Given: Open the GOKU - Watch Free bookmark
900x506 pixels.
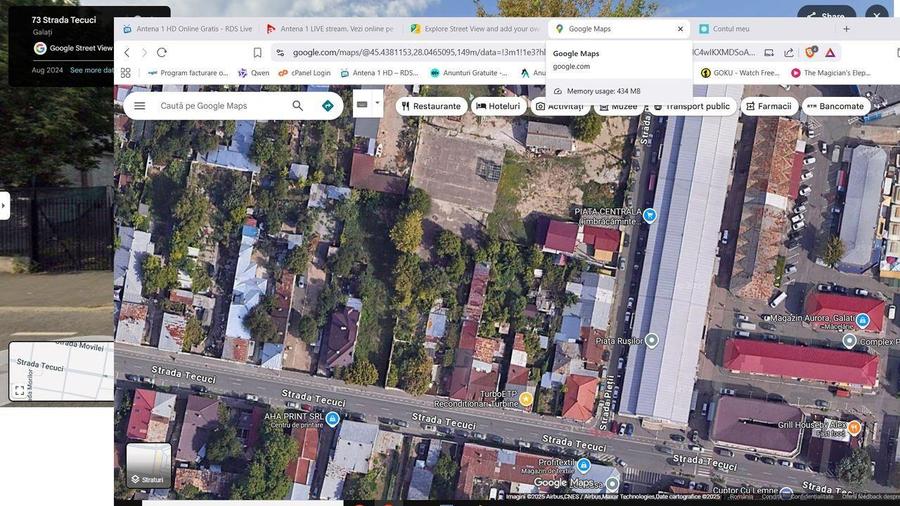Looking at the screenshot, I should point(740,73).
